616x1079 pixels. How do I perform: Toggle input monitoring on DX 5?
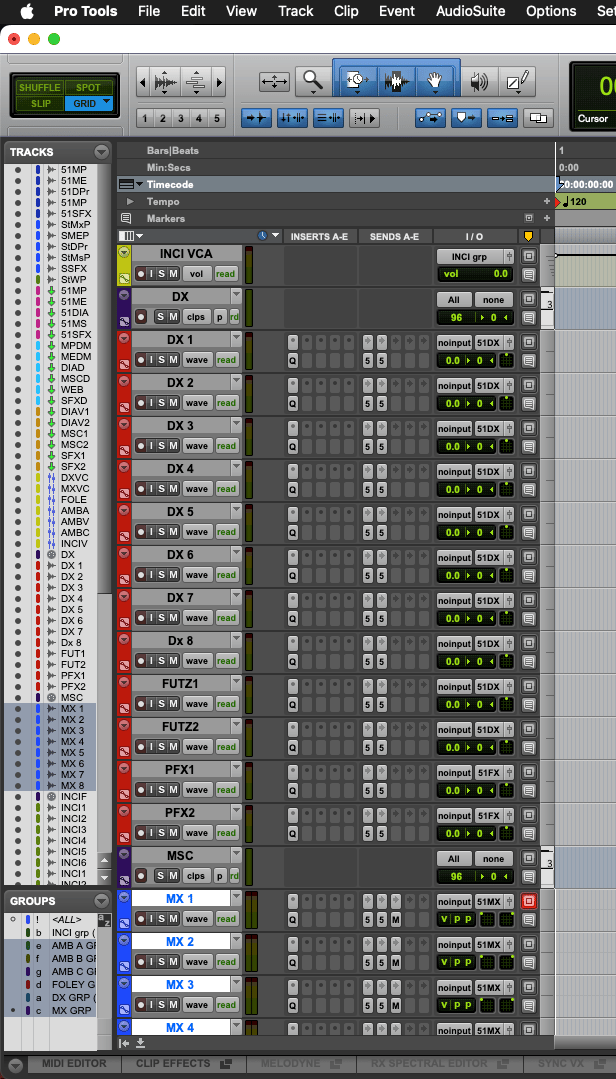click(x=152, y=532)
